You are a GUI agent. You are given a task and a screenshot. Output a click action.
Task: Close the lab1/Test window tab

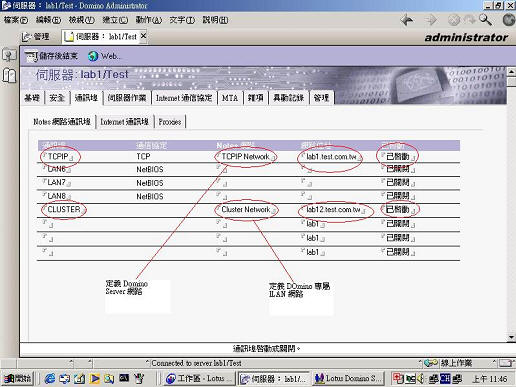143,36
